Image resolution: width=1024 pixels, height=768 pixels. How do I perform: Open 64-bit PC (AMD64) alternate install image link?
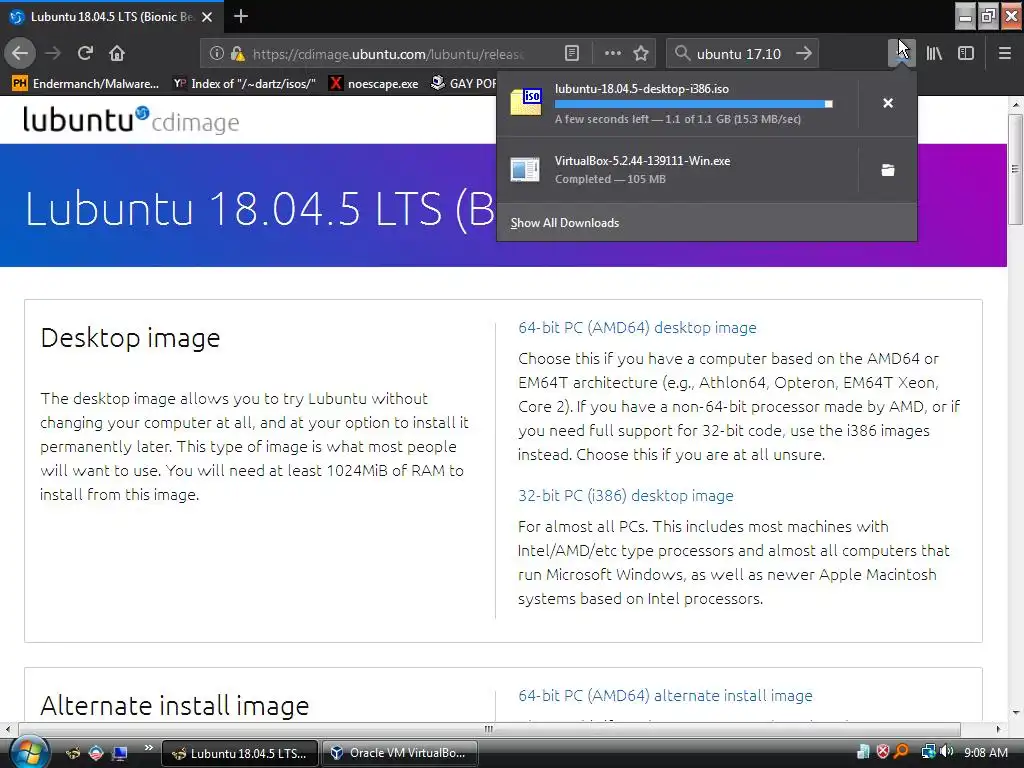click(x=665, y=696)
